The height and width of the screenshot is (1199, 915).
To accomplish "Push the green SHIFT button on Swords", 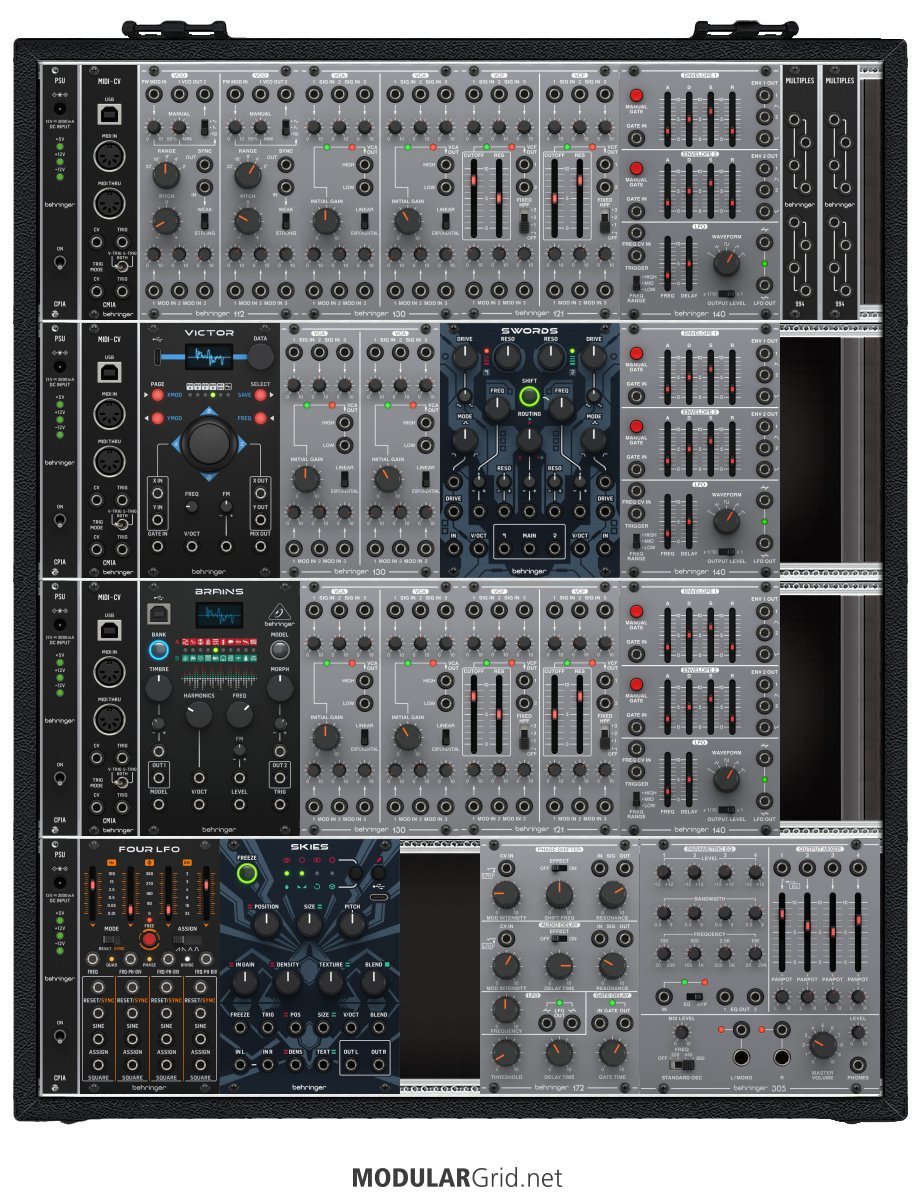I will 528,396.
